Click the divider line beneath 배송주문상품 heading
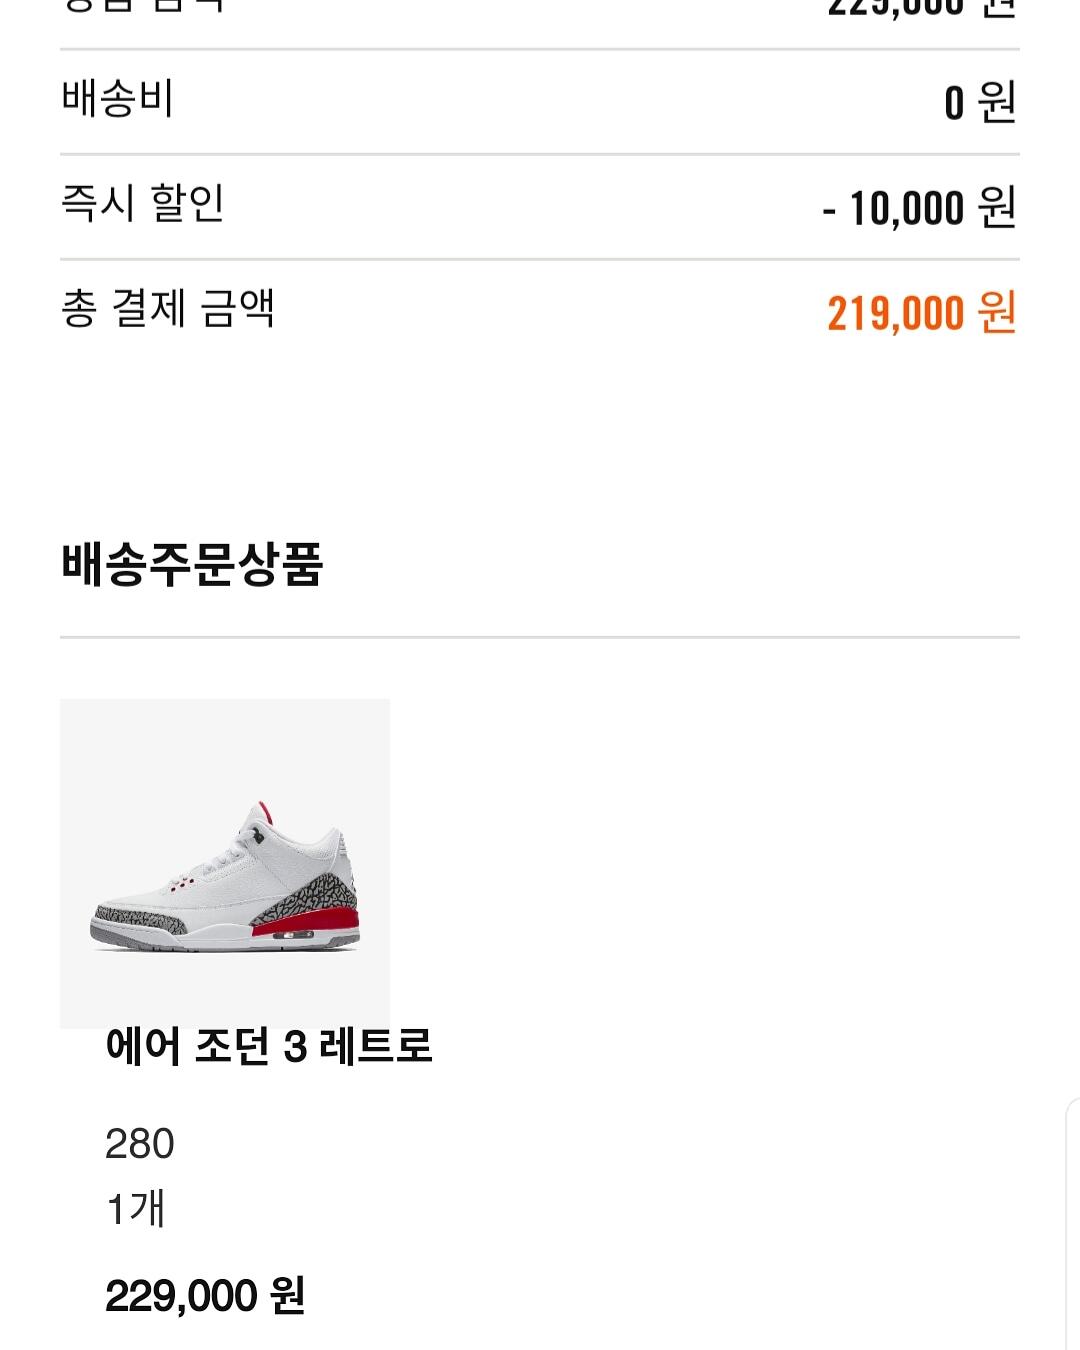Viewport: 1080px width, 1350px height. coord(540,637)
